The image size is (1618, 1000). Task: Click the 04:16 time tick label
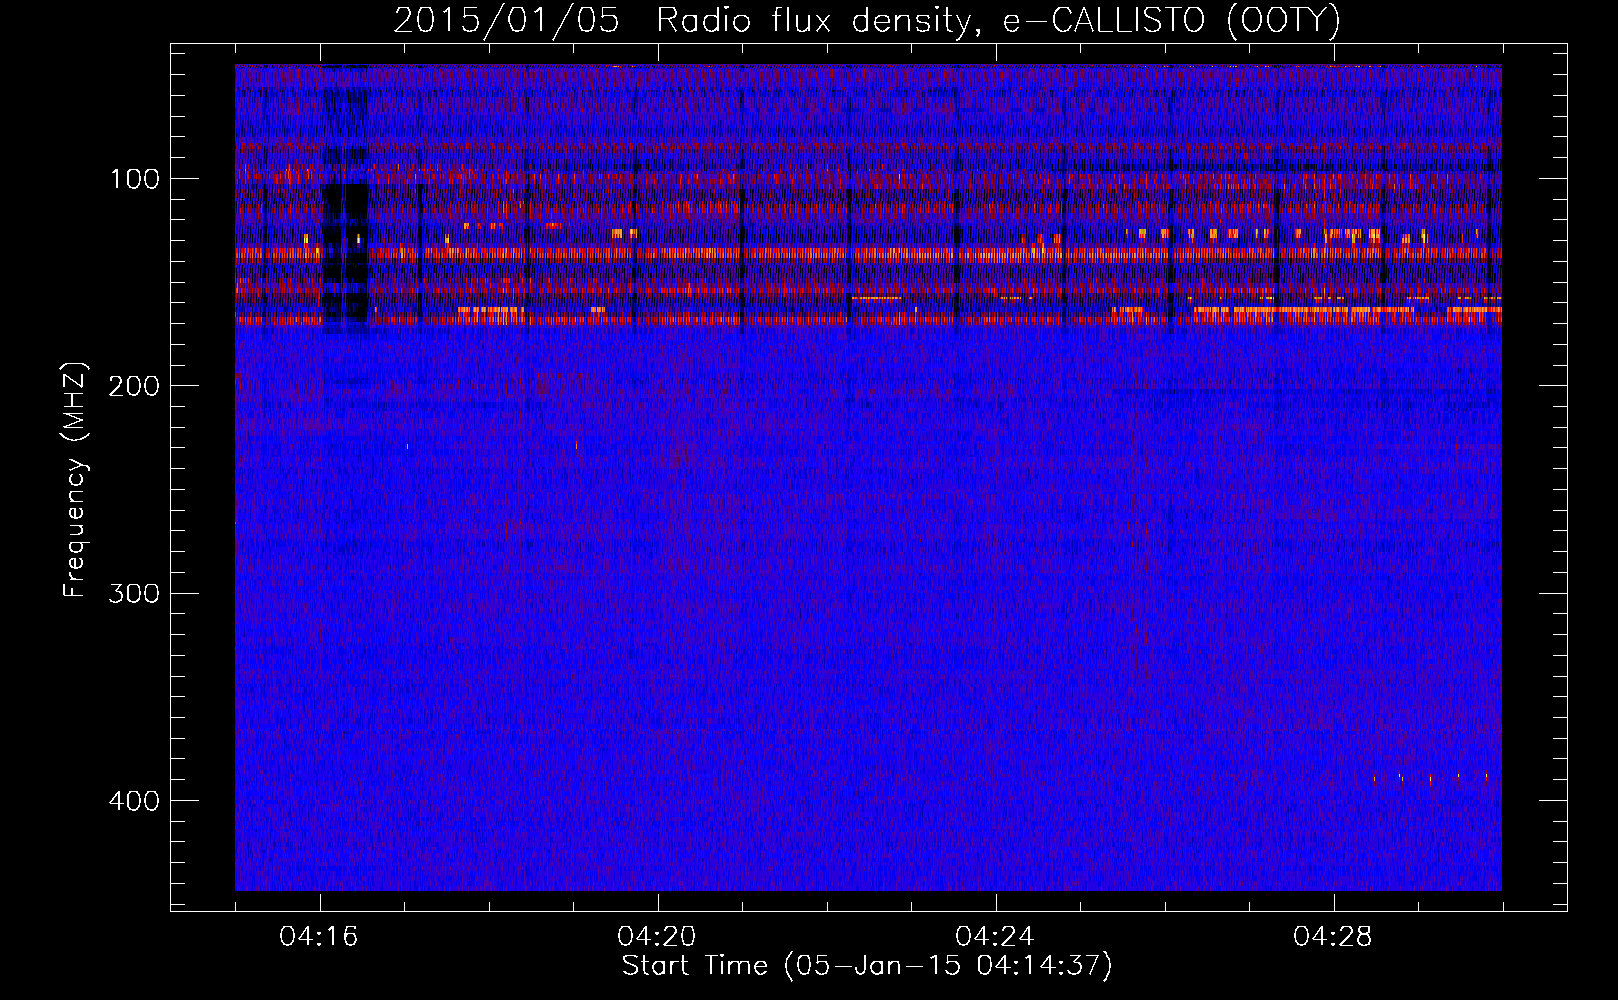[x=319, y=937]
